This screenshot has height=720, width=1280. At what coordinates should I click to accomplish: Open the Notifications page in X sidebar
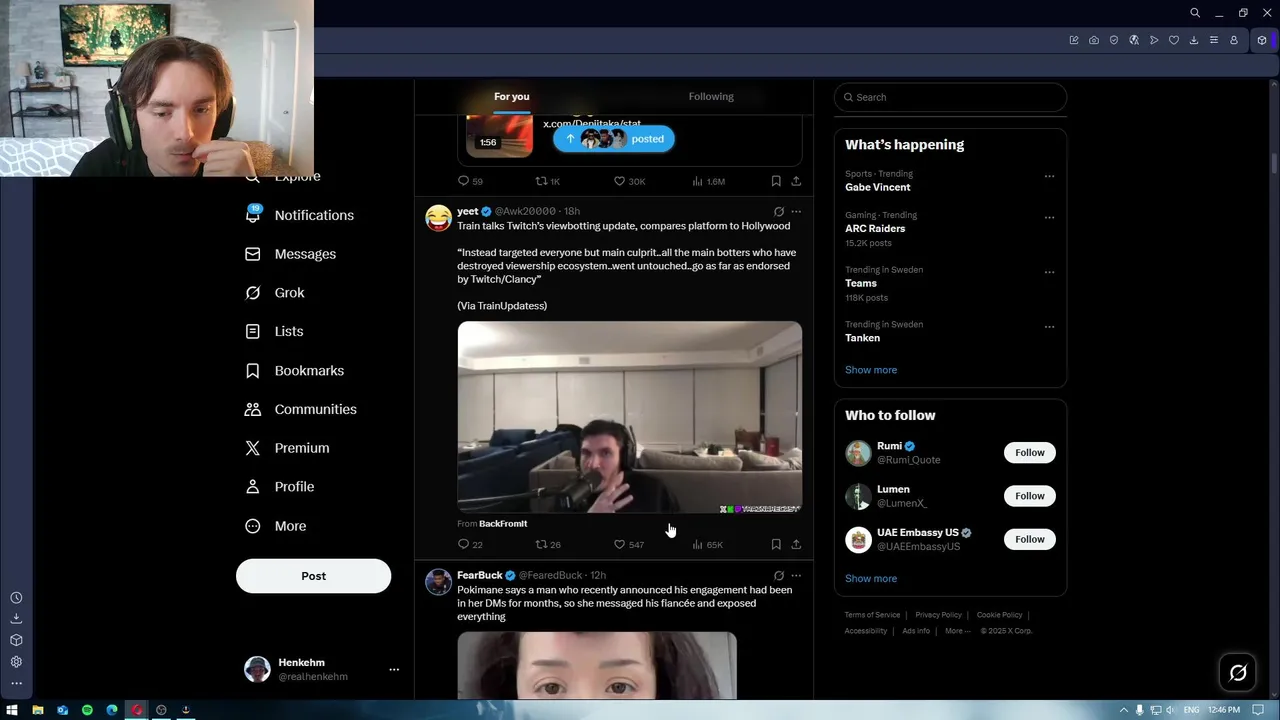pos(300,215)
